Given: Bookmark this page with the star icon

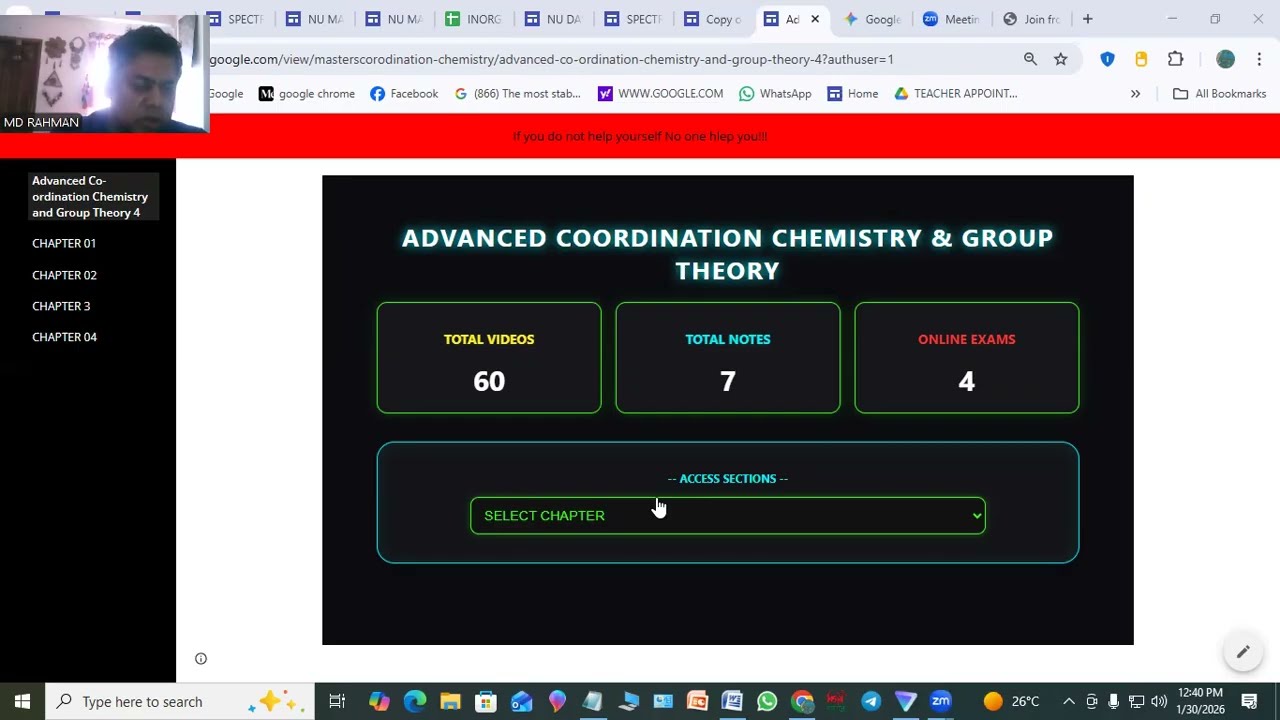Looking at the screenshot, I should [x=1061, y=59].
